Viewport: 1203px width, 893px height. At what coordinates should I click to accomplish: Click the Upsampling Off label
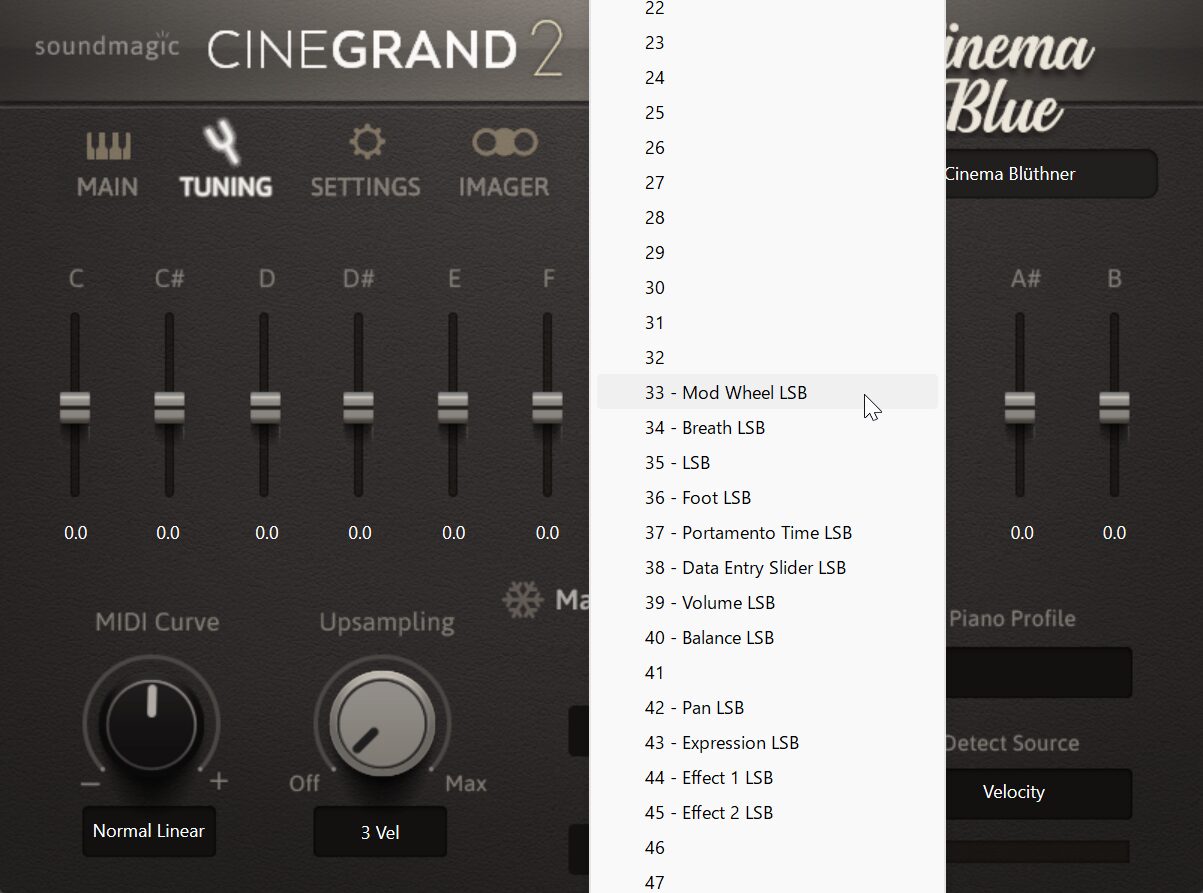pyautogui.click(x=304, y=783)
